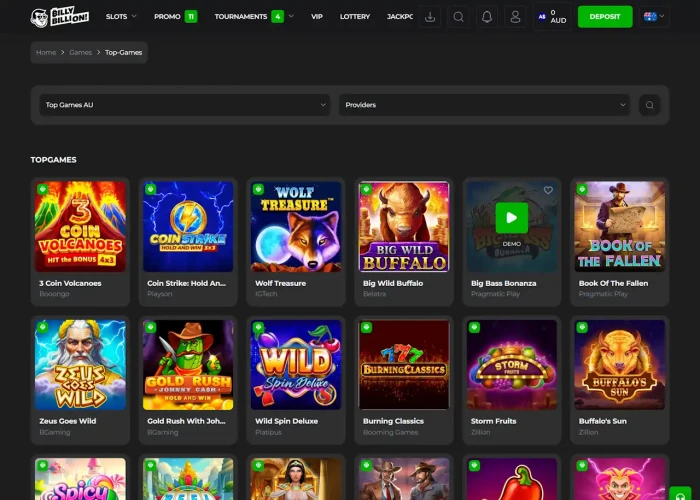Click Zillion under Storm Fruits
700x500 pixels.
[480, 432]
